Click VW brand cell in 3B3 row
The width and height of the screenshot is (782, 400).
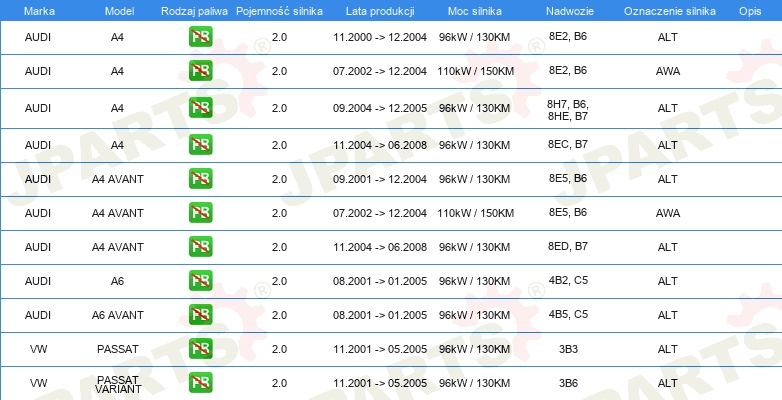38,349
